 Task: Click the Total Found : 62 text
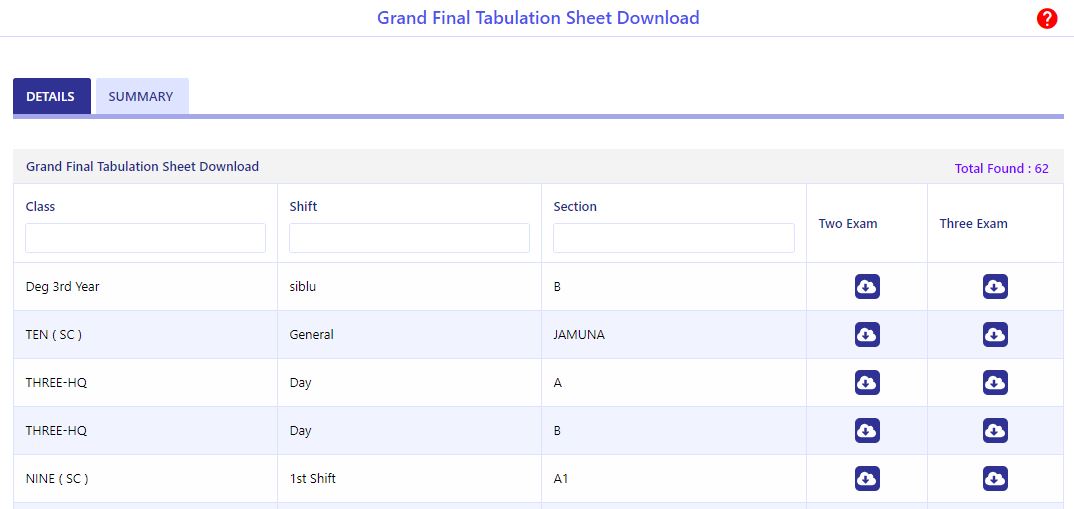1001,169
